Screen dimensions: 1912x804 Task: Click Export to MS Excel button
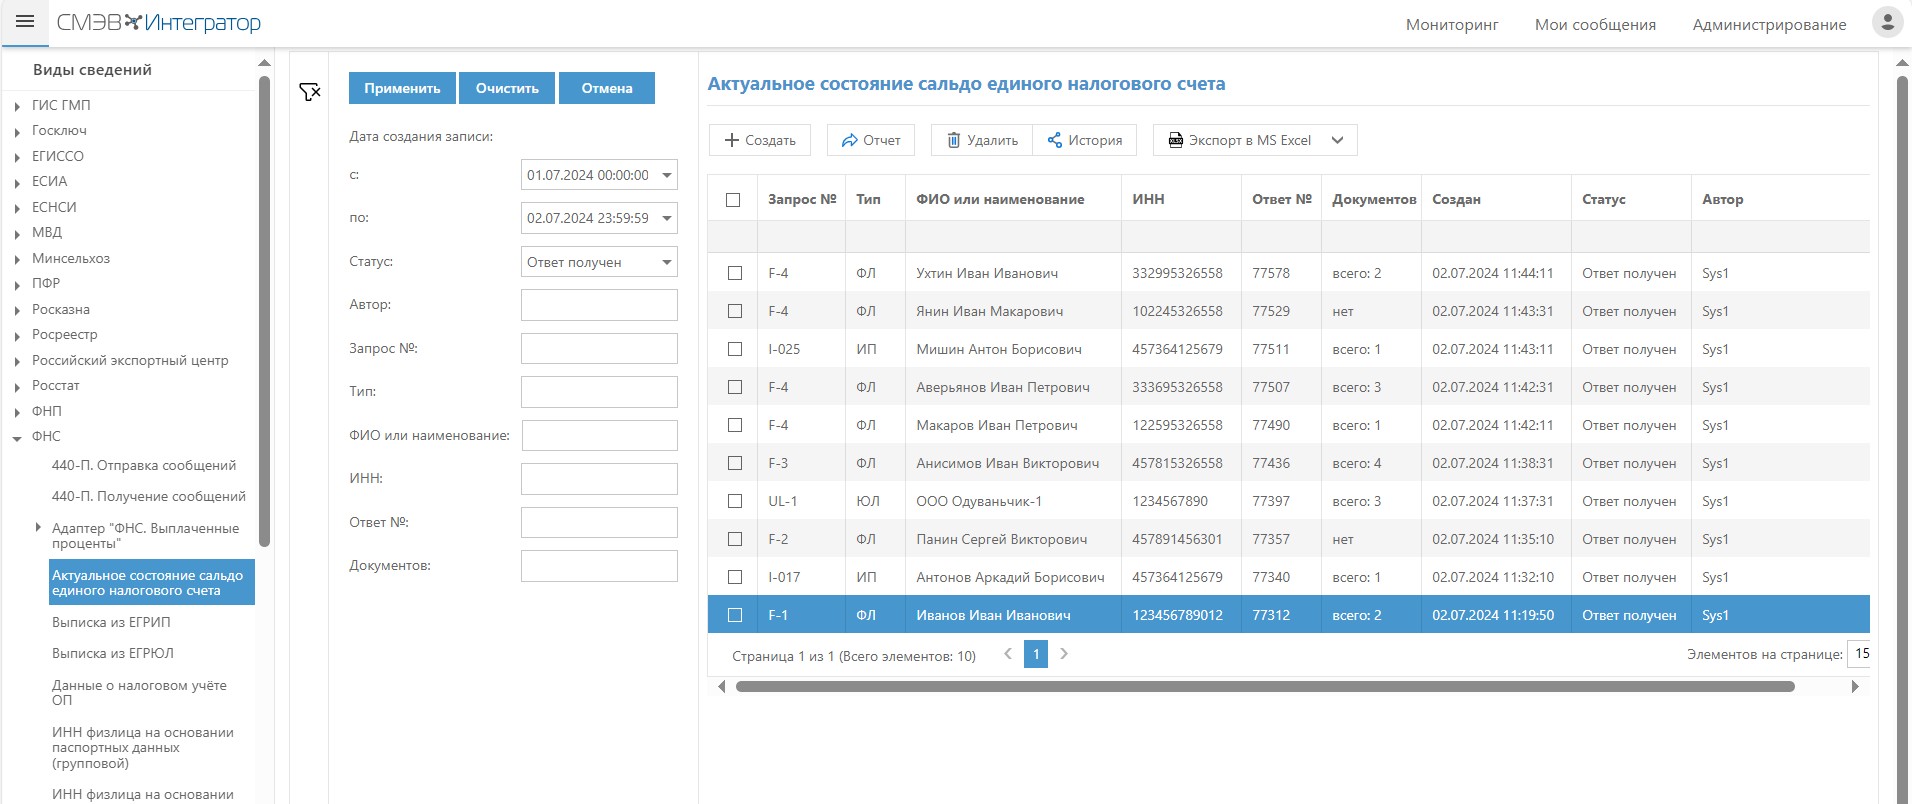[x=1240, y=140]
